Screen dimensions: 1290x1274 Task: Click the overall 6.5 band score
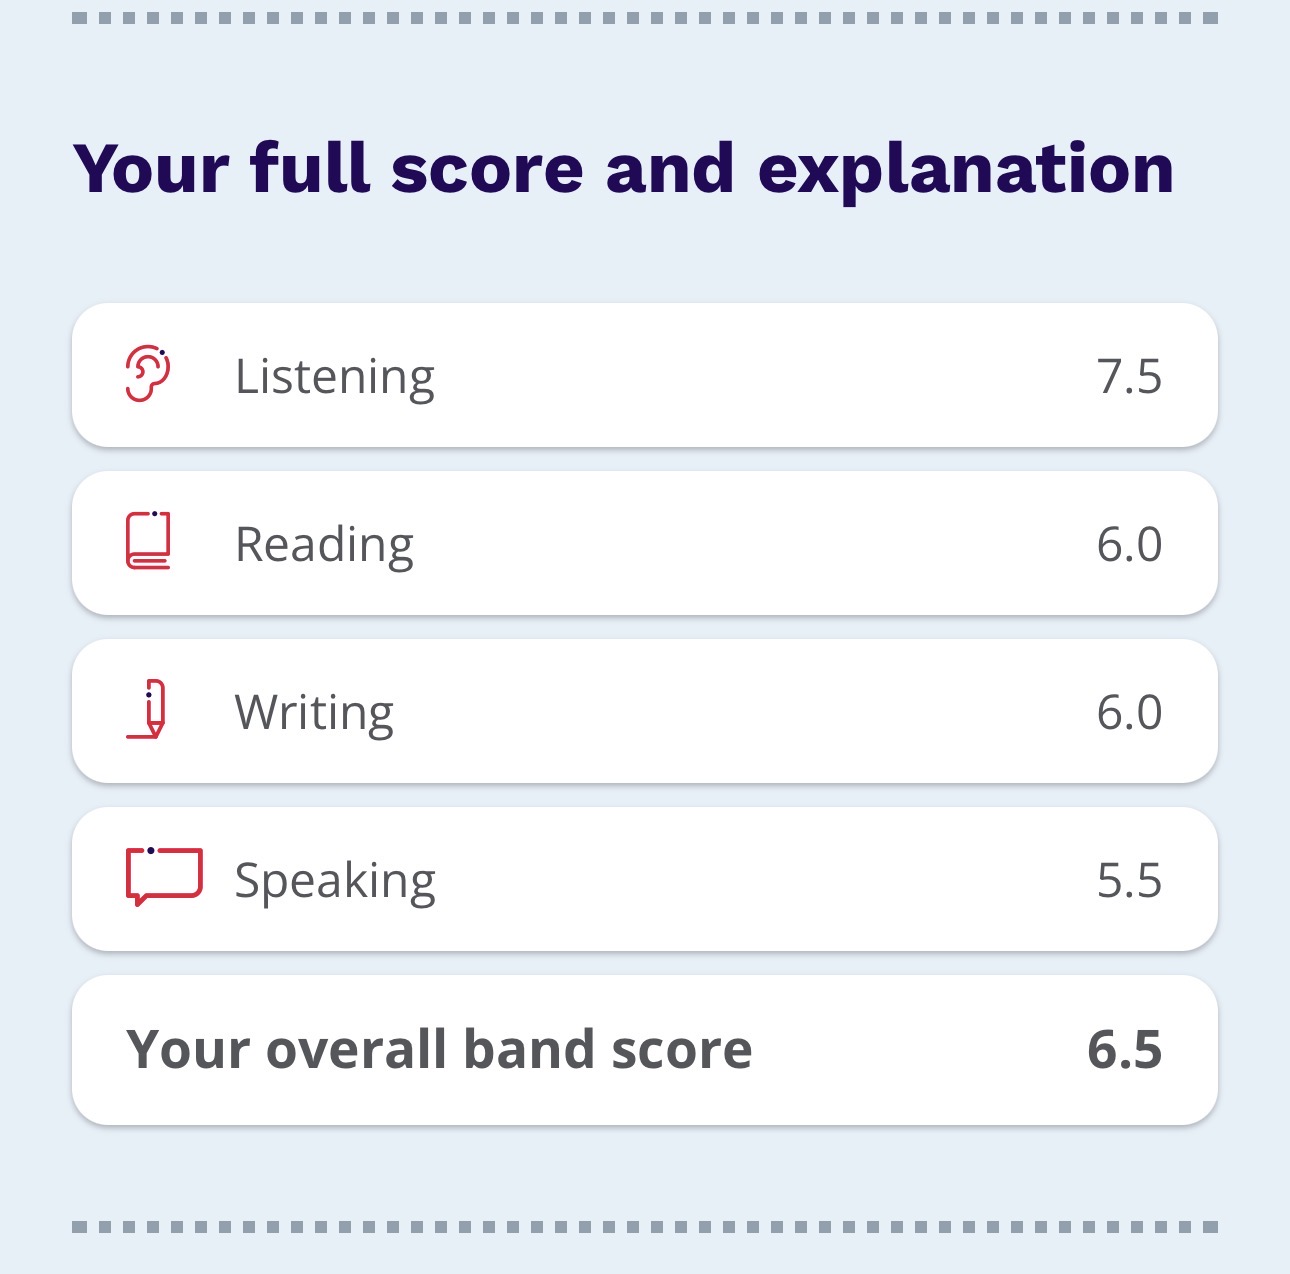click(1125, 1050)
